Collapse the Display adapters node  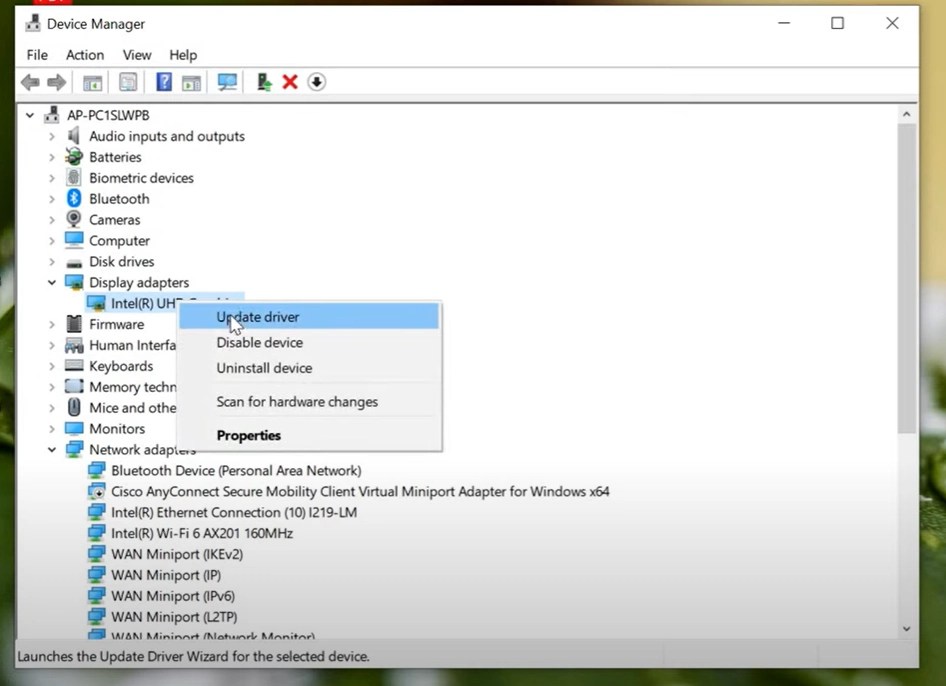[52, 282]
